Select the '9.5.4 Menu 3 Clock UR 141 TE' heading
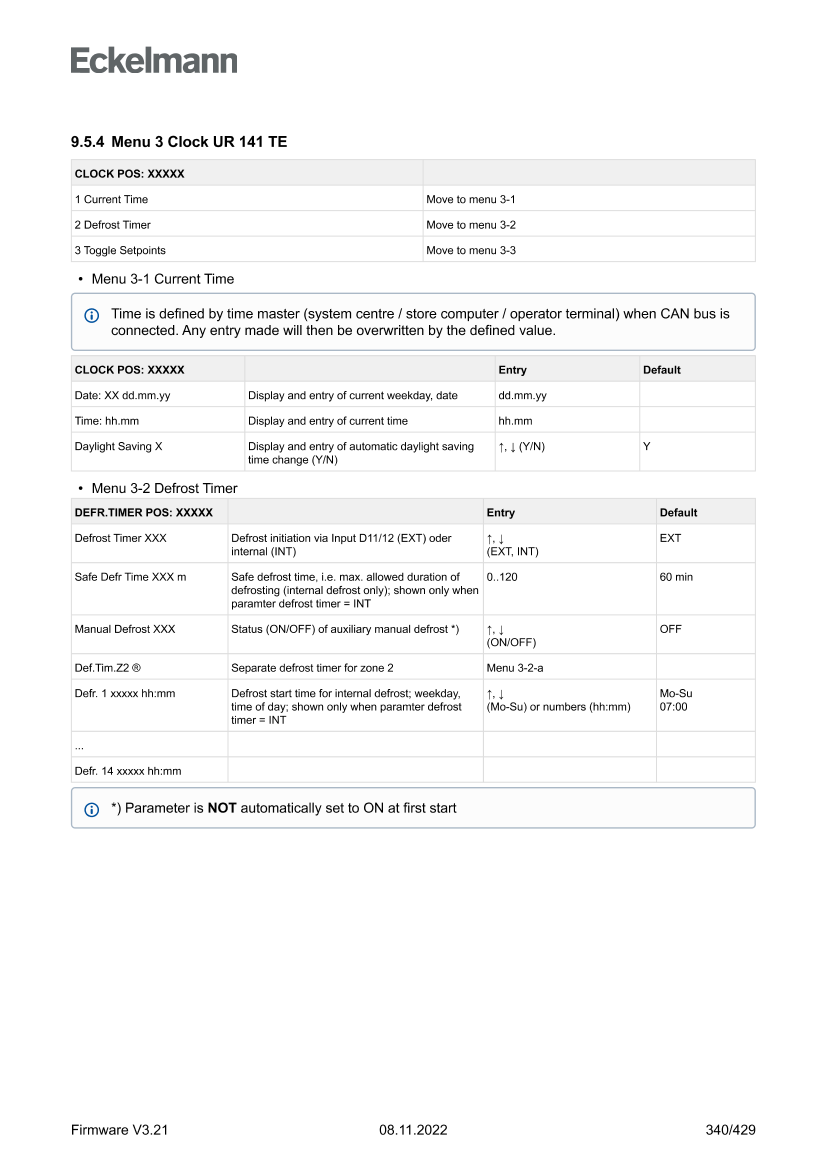This screenshot has height=1169, width=827. pos(179,142)
